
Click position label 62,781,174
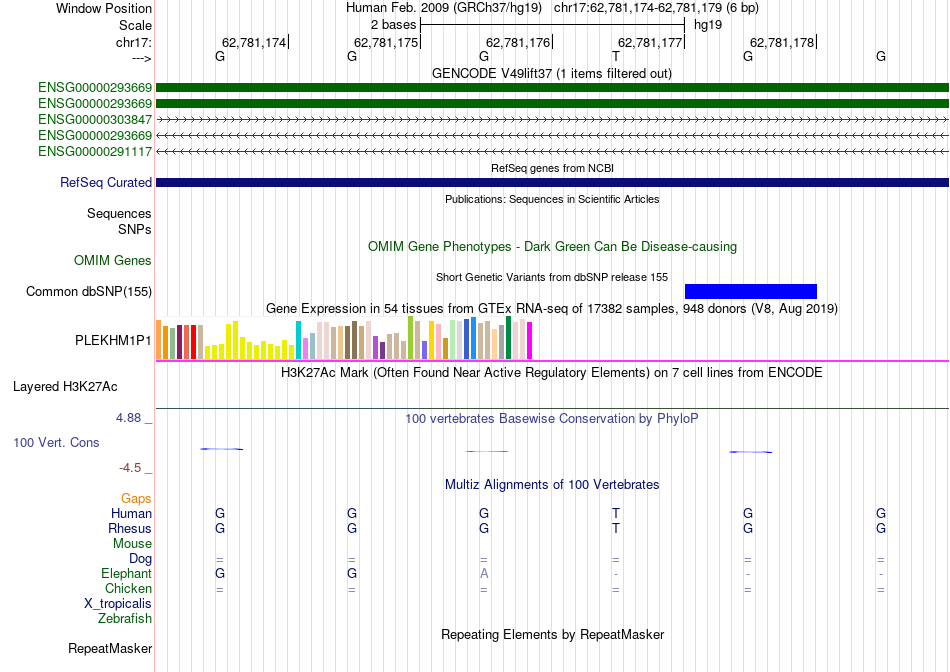coord(254,42)
